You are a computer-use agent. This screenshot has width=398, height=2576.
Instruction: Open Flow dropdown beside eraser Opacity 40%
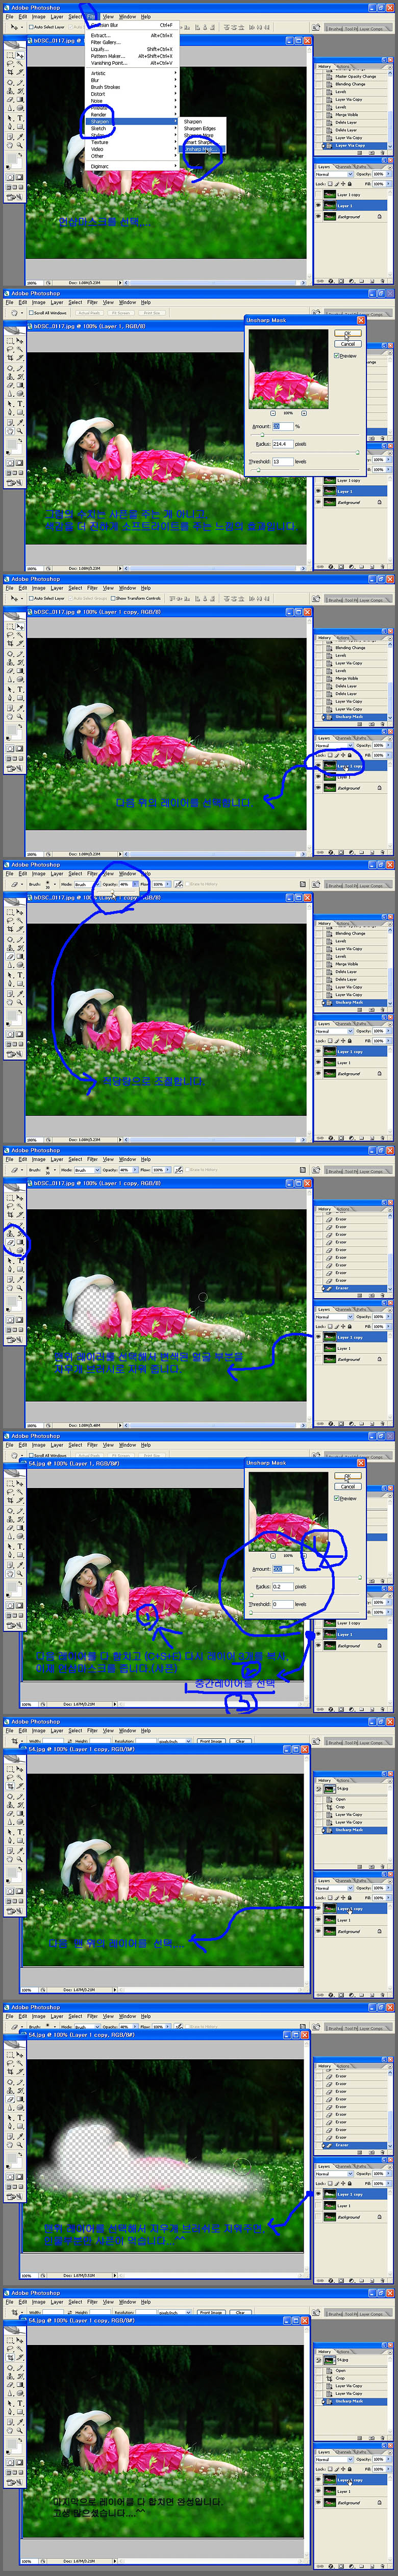click(x=167, y=884)
